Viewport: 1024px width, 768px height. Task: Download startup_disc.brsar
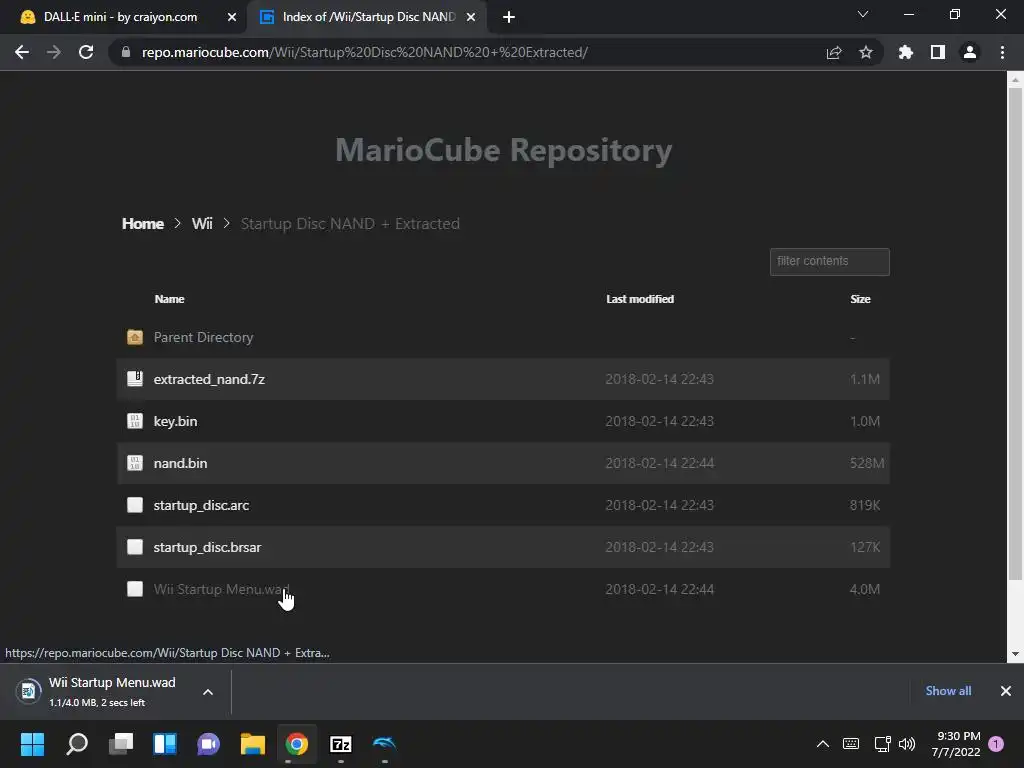click(207, 547)
